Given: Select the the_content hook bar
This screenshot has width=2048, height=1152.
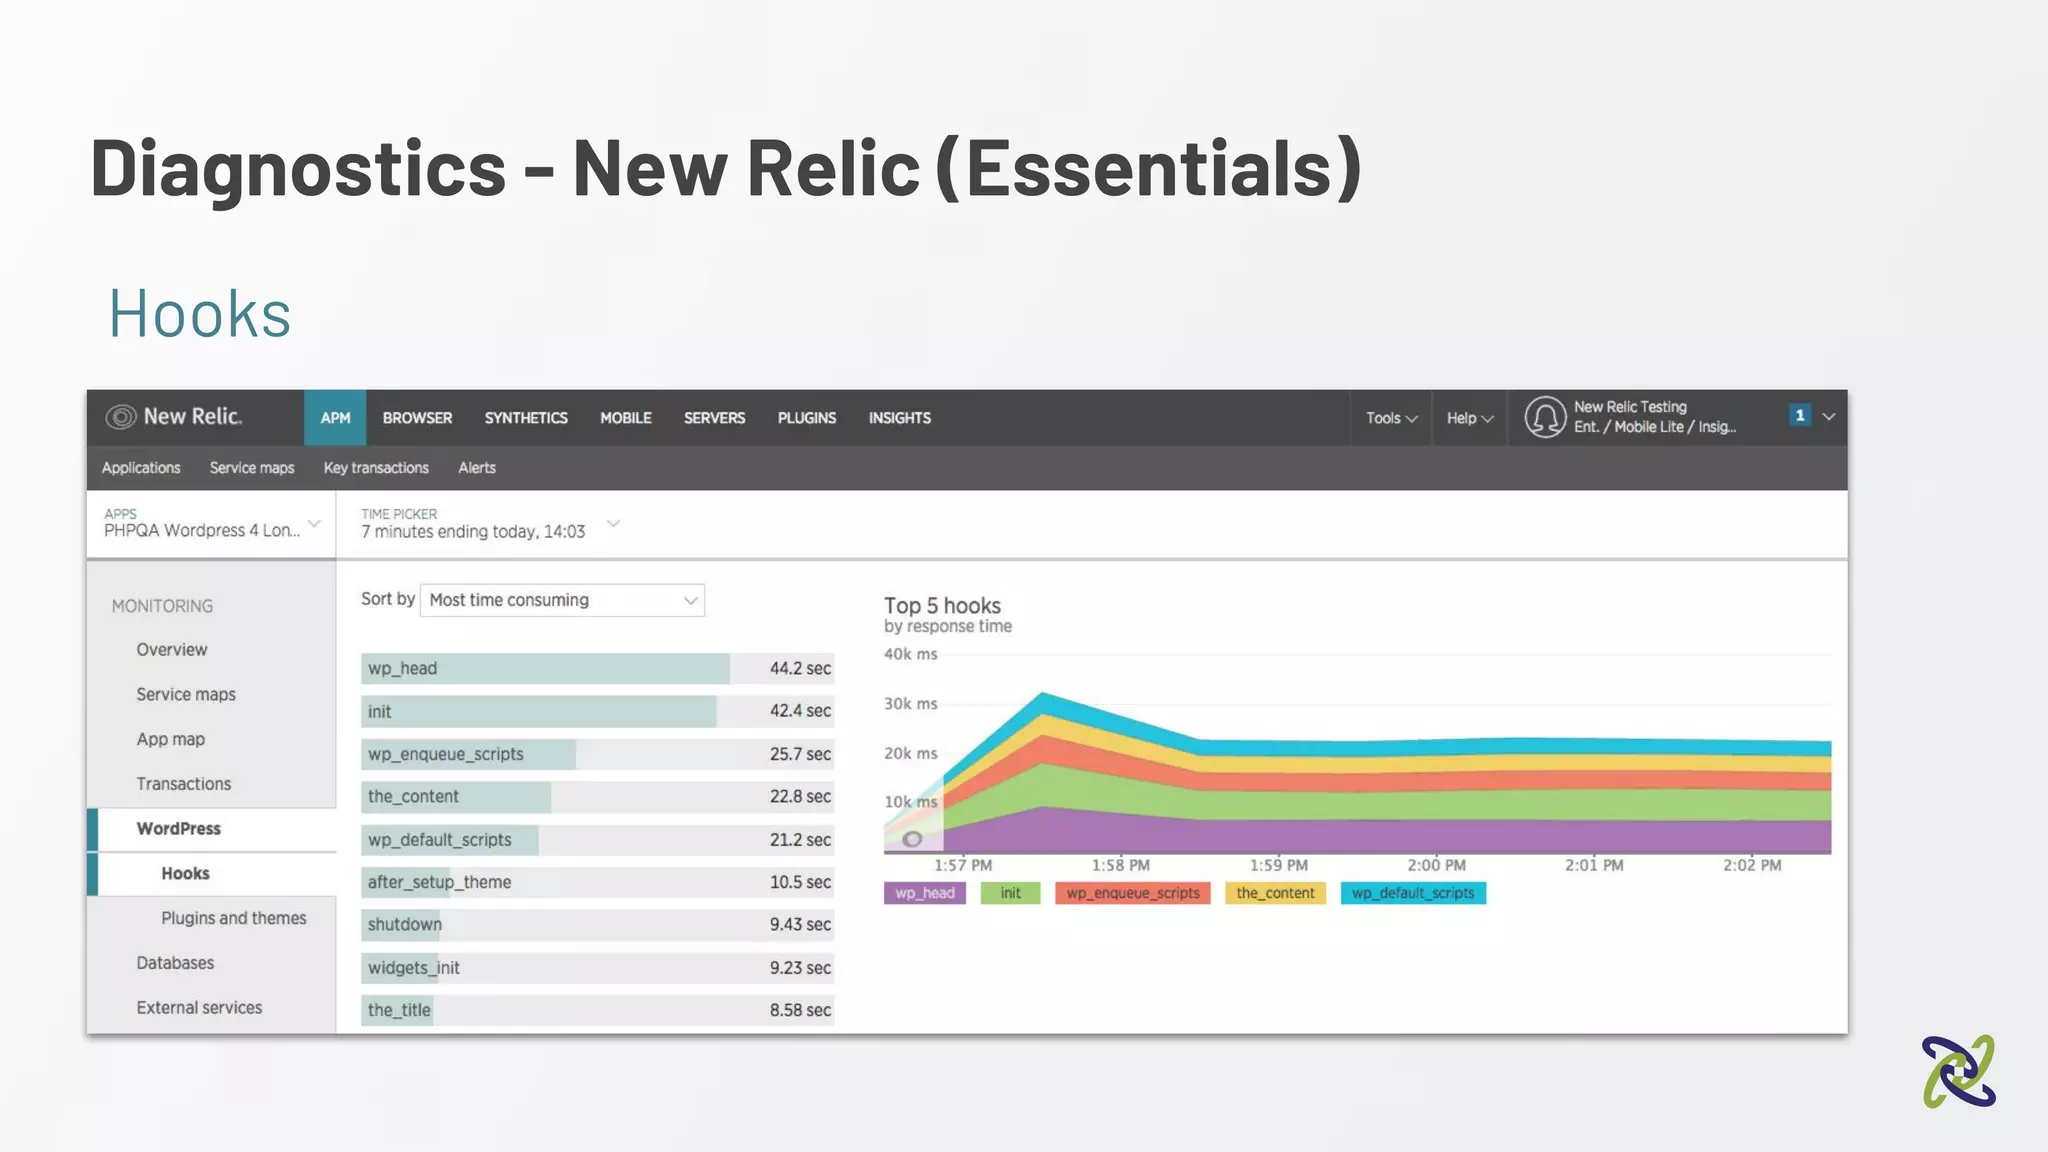Looking at the screenshot, I should (x=597, y=797).
